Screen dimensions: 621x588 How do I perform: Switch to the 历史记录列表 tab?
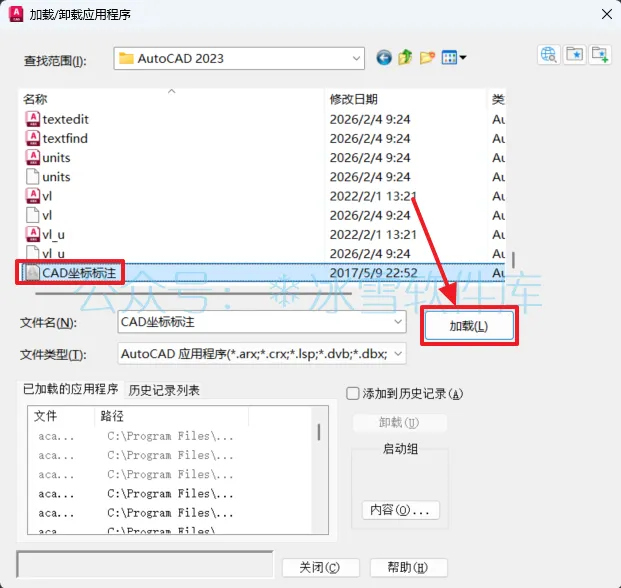click(x=164, y=390)
